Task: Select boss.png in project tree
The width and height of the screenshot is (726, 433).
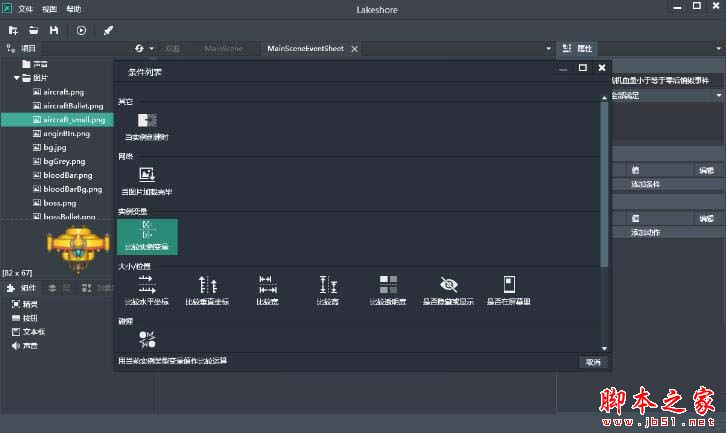Action: pyautogui.click(x=55, y=203)
